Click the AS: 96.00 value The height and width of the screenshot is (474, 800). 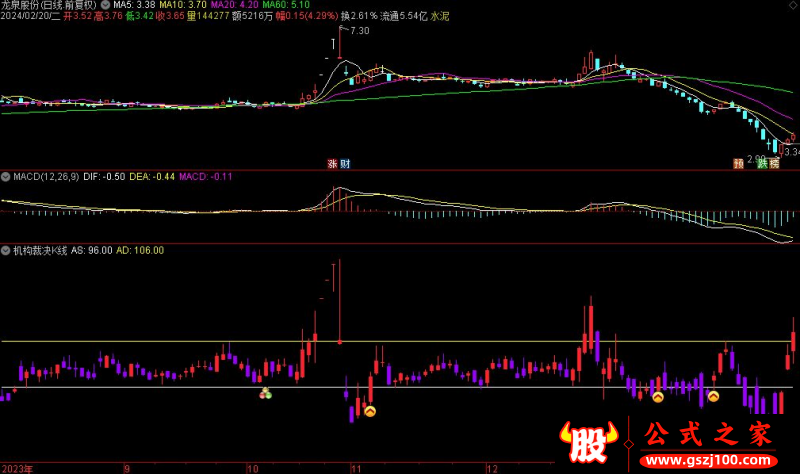[91, 251]
